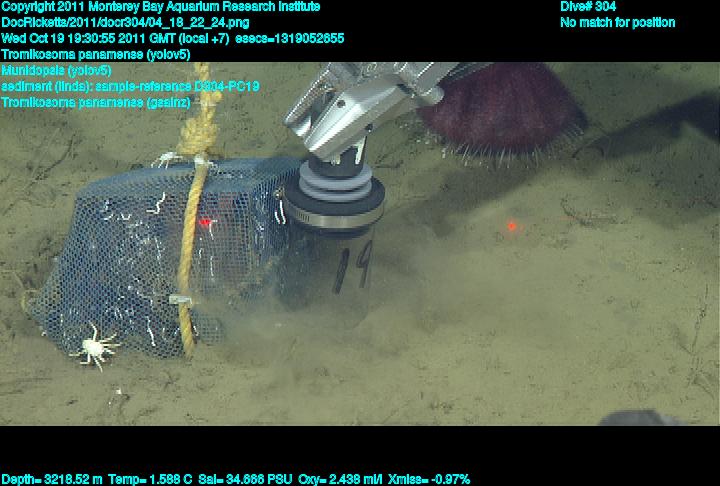Click the red laser dot on the mesh bag
Screen dimensions: 720x486
click(207, 222)
